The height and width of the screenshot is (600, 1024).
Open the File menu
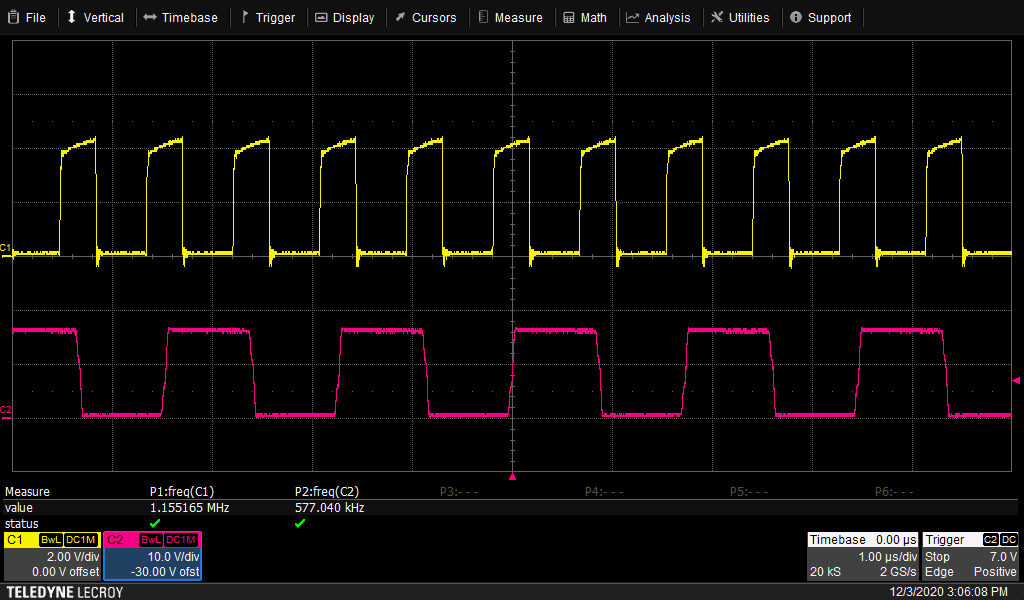coord(27,16)
